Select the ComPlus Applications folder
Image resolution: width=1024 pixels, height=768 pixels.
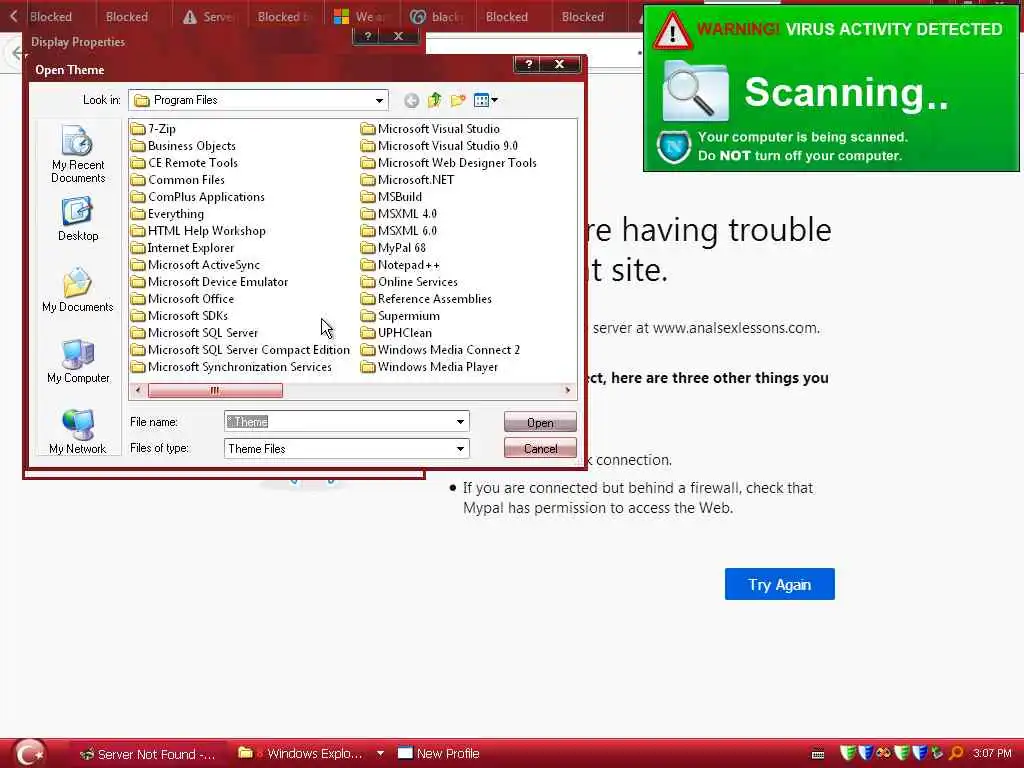198,197
